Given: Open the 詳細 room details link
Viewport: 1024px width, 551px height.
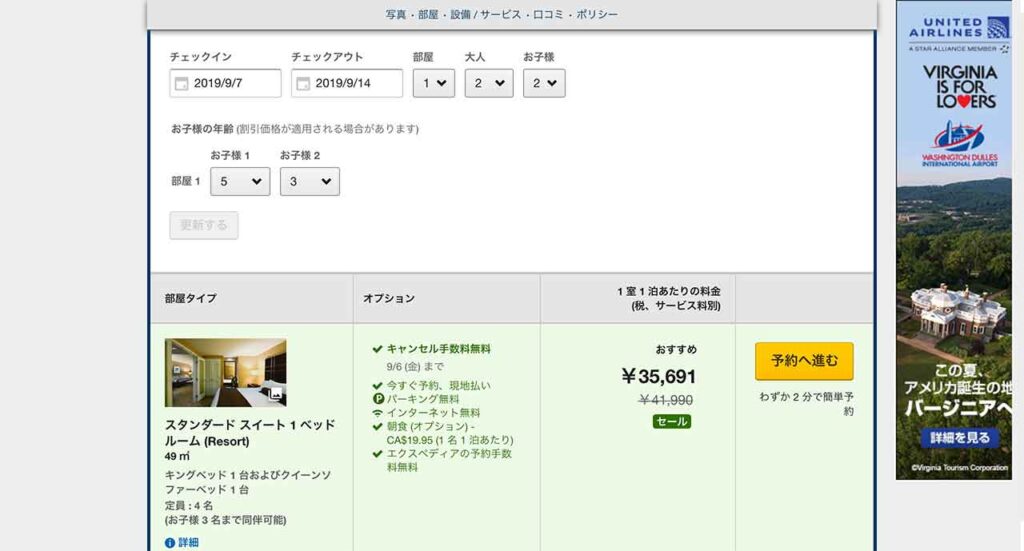Looking at the screenshot, I should (x=188, y=543).
